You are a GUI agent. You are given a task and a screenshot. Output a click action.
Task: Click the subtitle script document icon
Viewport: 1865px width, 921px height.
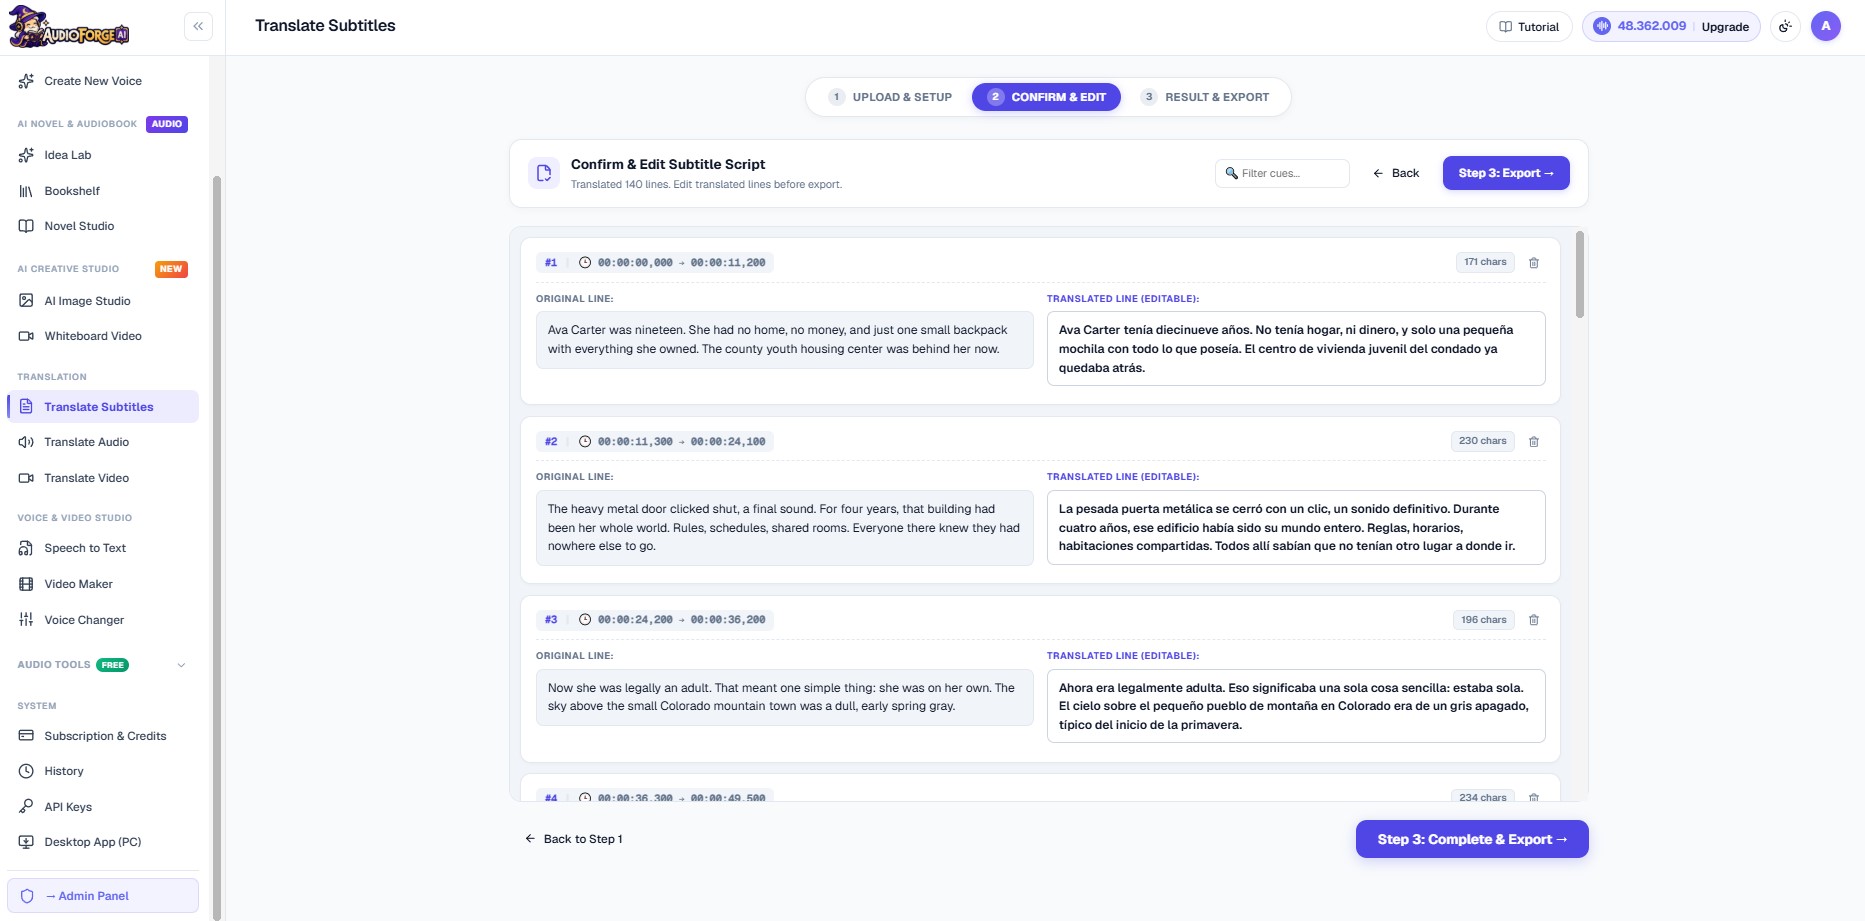(544, 173)
